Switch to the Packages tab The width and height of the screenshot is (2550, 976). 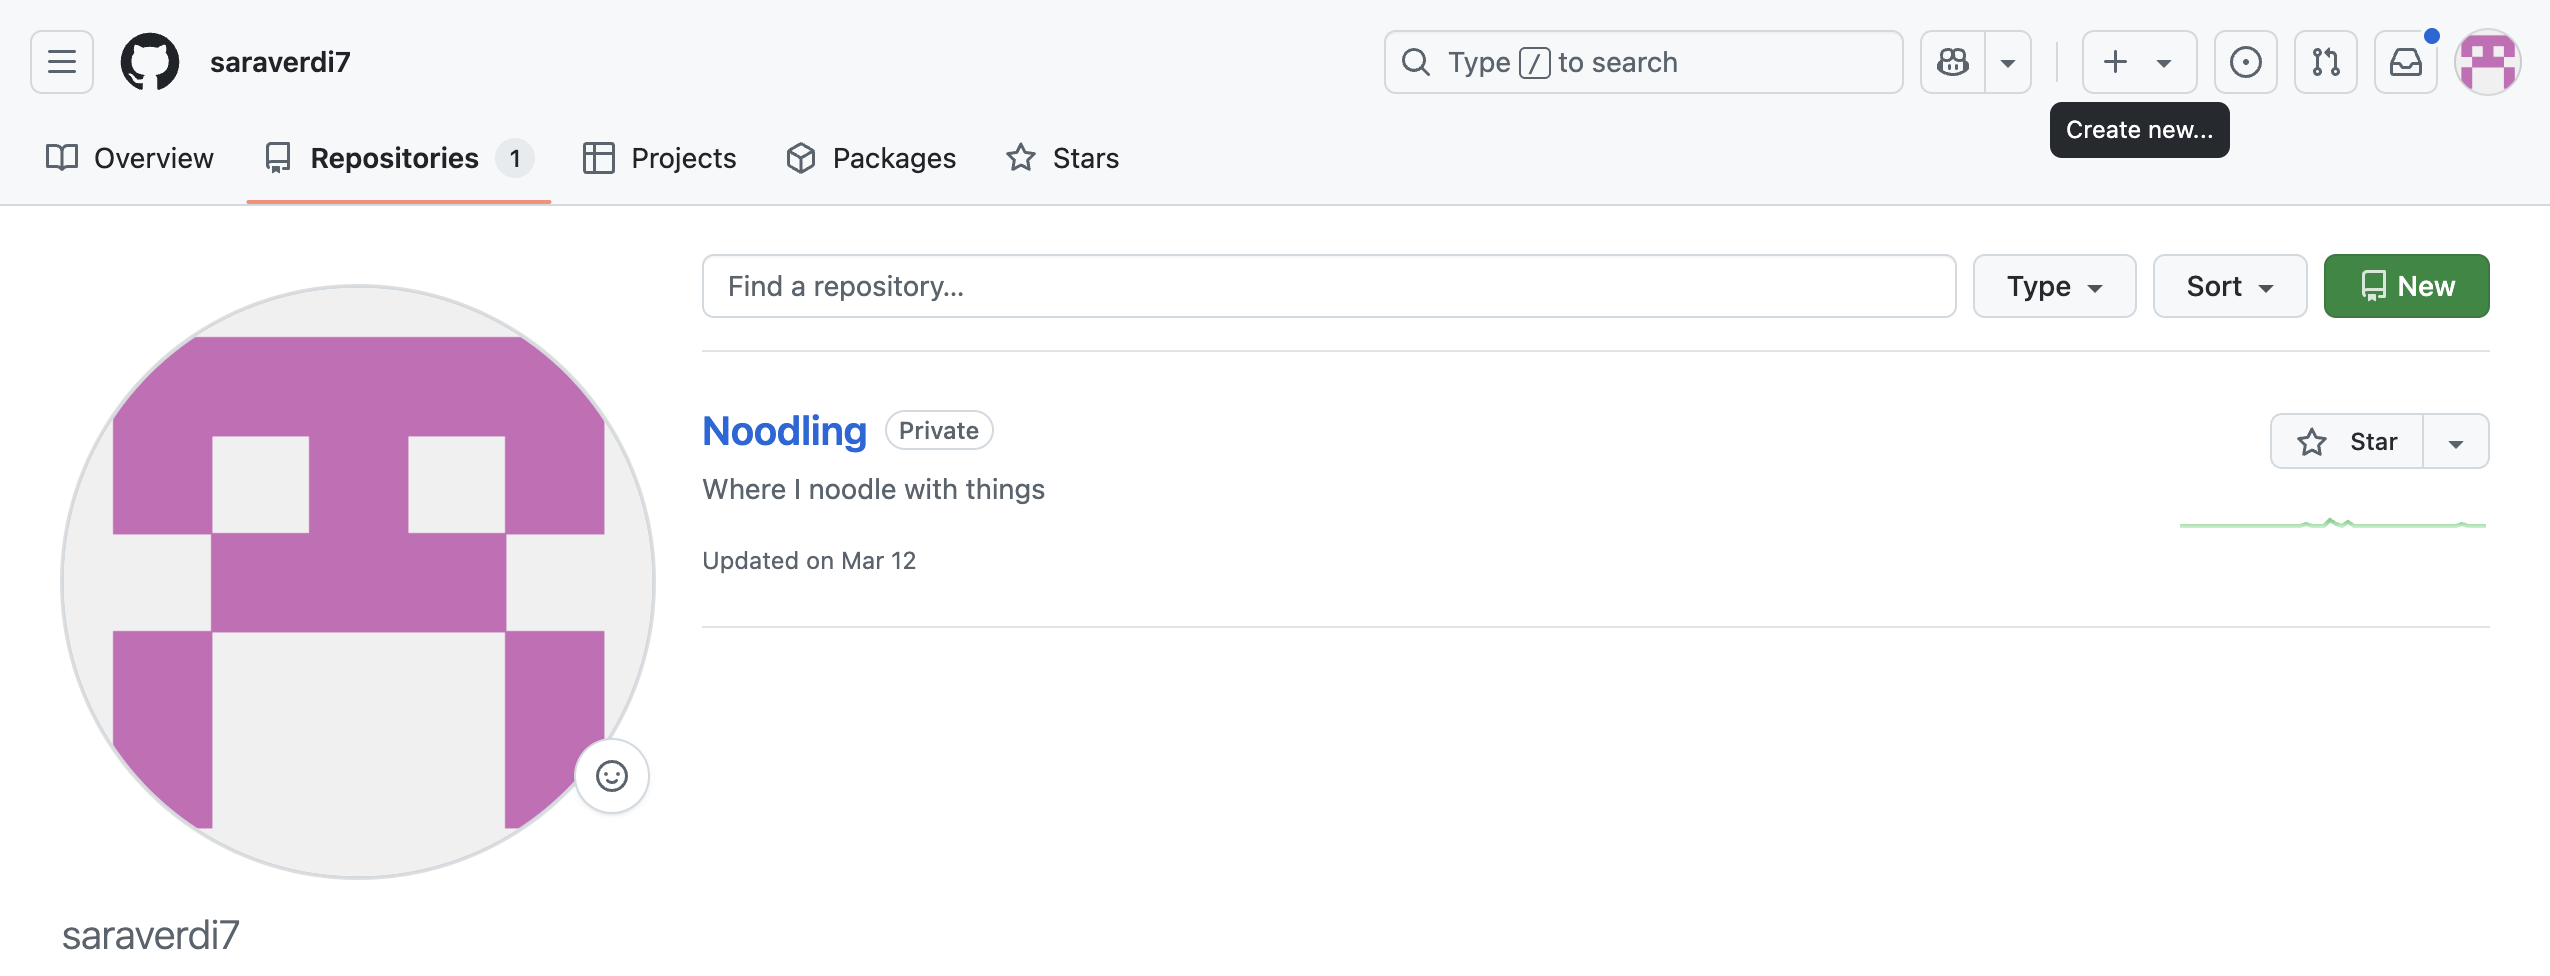tap(870, 157)
